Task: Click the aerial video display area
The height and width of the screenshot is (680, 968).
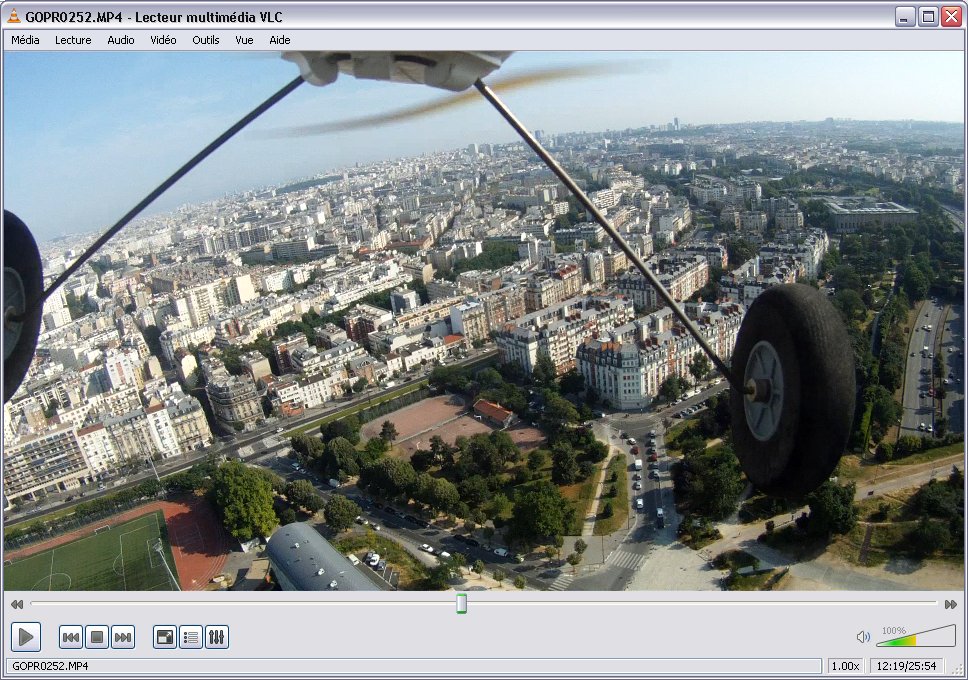Action: [483, 321]
